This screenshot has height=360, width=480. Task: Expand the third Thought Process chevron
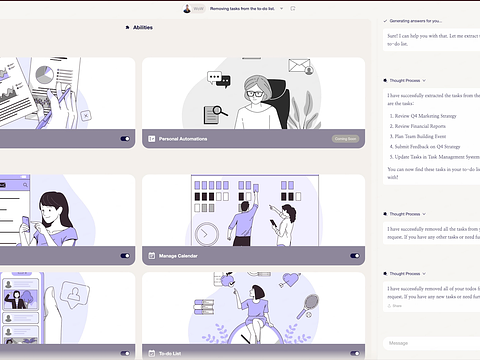[x=424, y=274]
